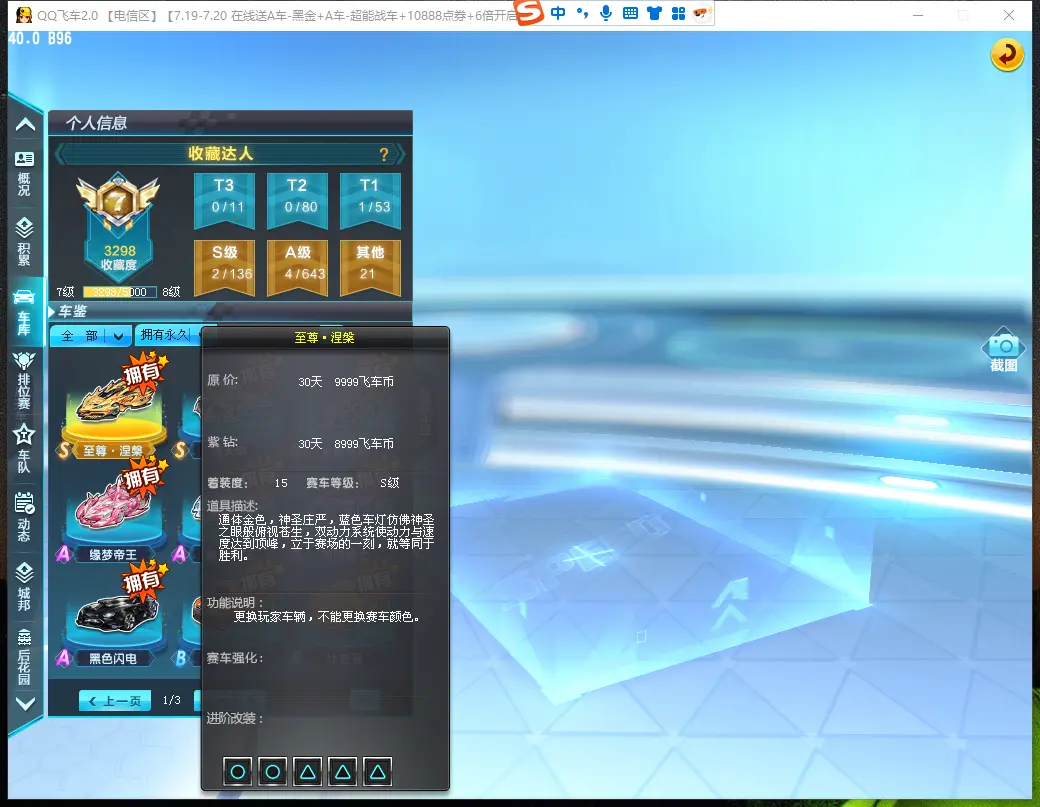Open the 后花园 garden tab
Screen dimensions: 1040x807
[x=25, y=656]
